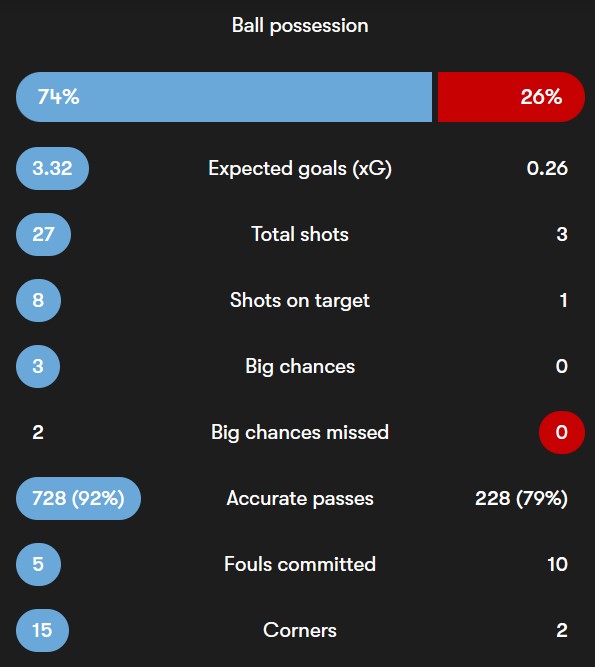Click the 3 big chances badge
The width and height of the screenshot is (595, 667).
tap(38, 366)
